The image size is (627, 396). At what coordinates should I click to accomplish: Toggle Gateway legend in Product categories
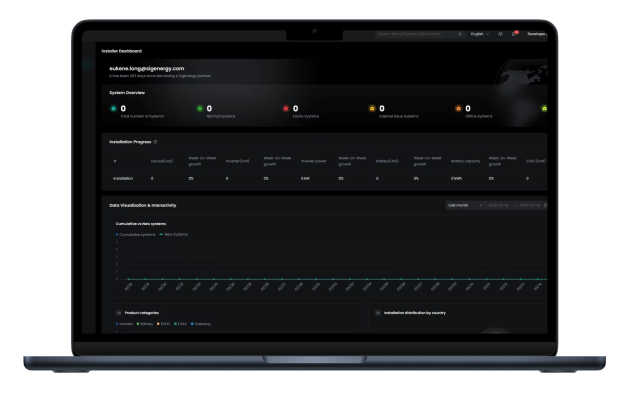pos(201,324)
